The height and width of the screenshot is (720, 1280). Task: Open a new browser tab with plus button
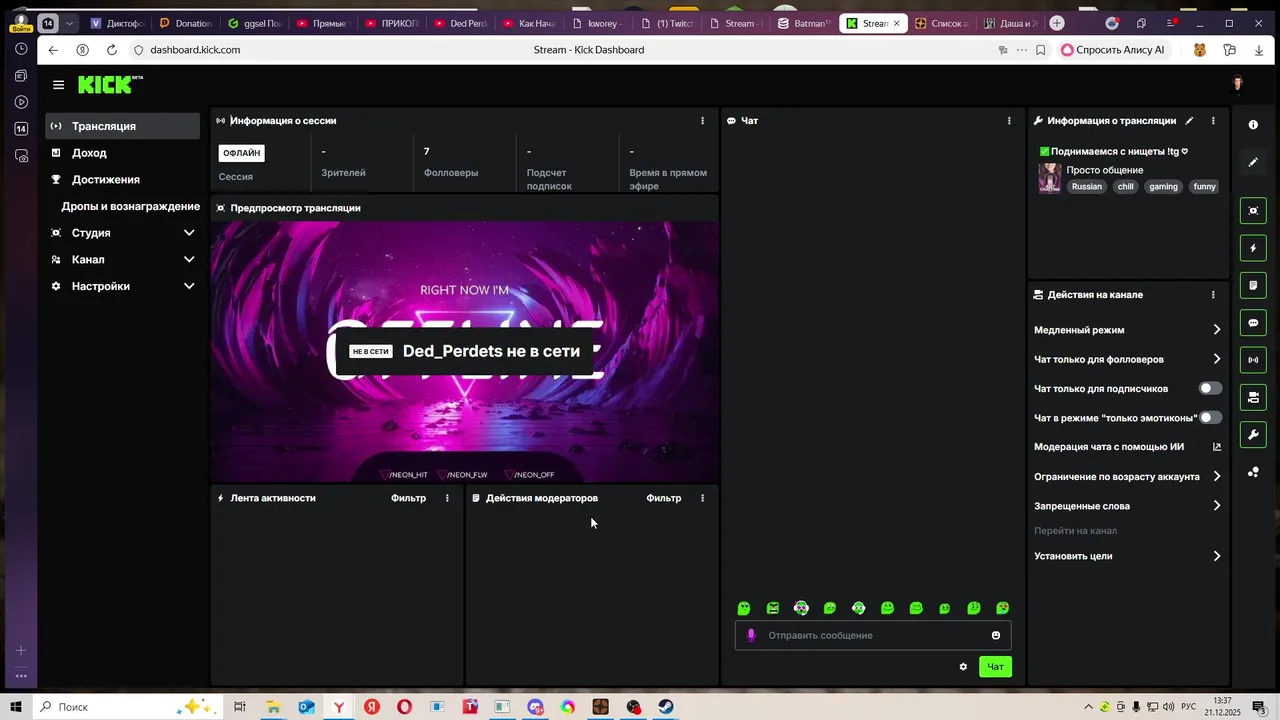[x=1057, y=23]
